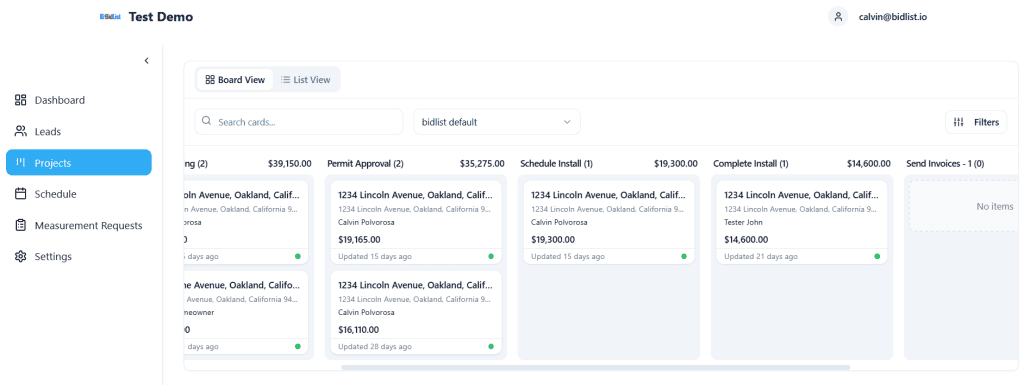This screenshot has width=1024, height=385.
Task: Switch to List View
Action: click(x=306, y=80)
